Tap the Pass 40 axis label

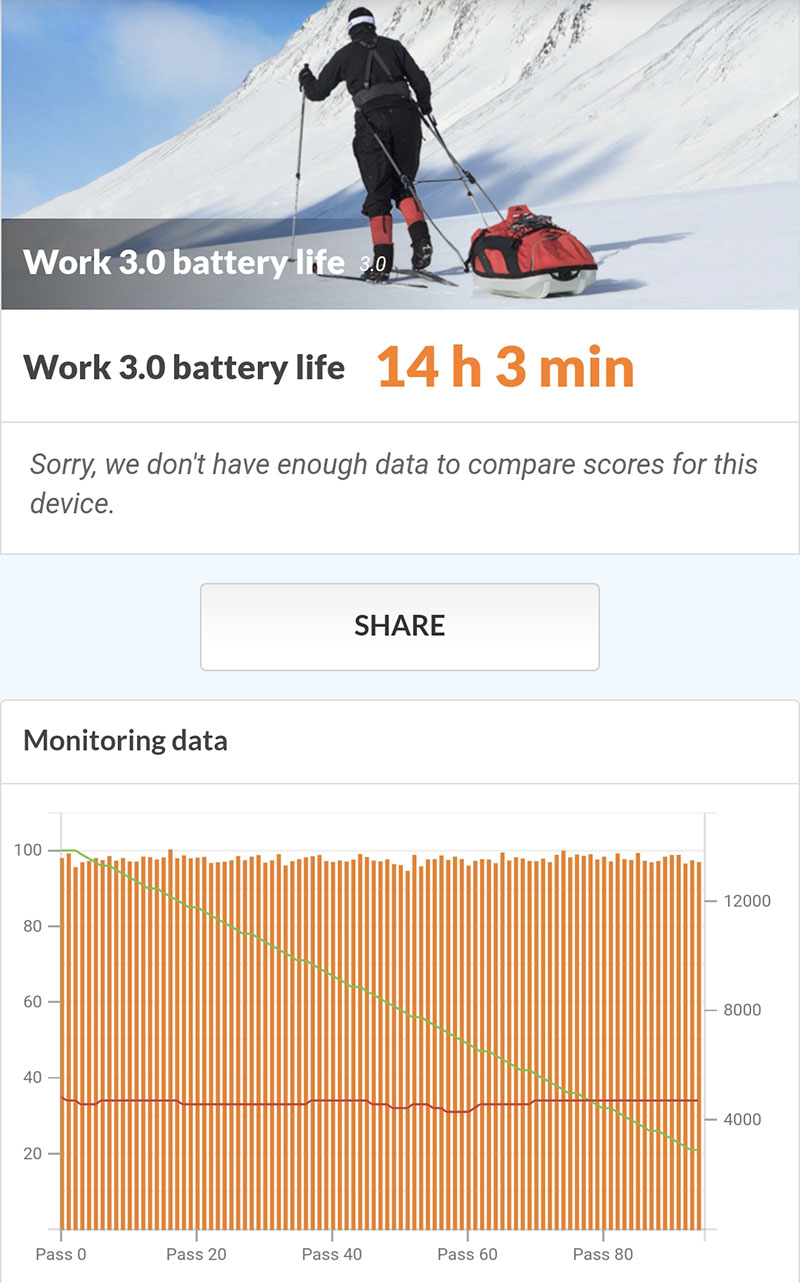point(332,1254)
